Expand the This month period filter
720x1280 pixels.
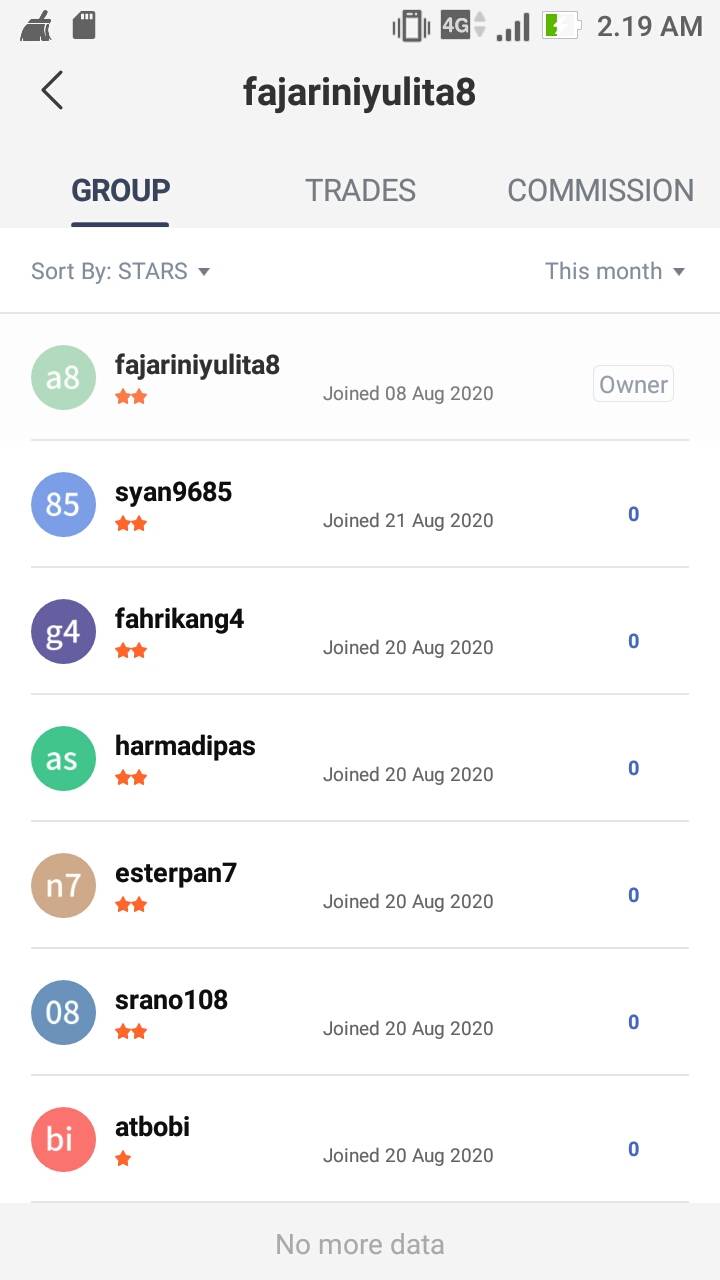(x=614, y=271)
